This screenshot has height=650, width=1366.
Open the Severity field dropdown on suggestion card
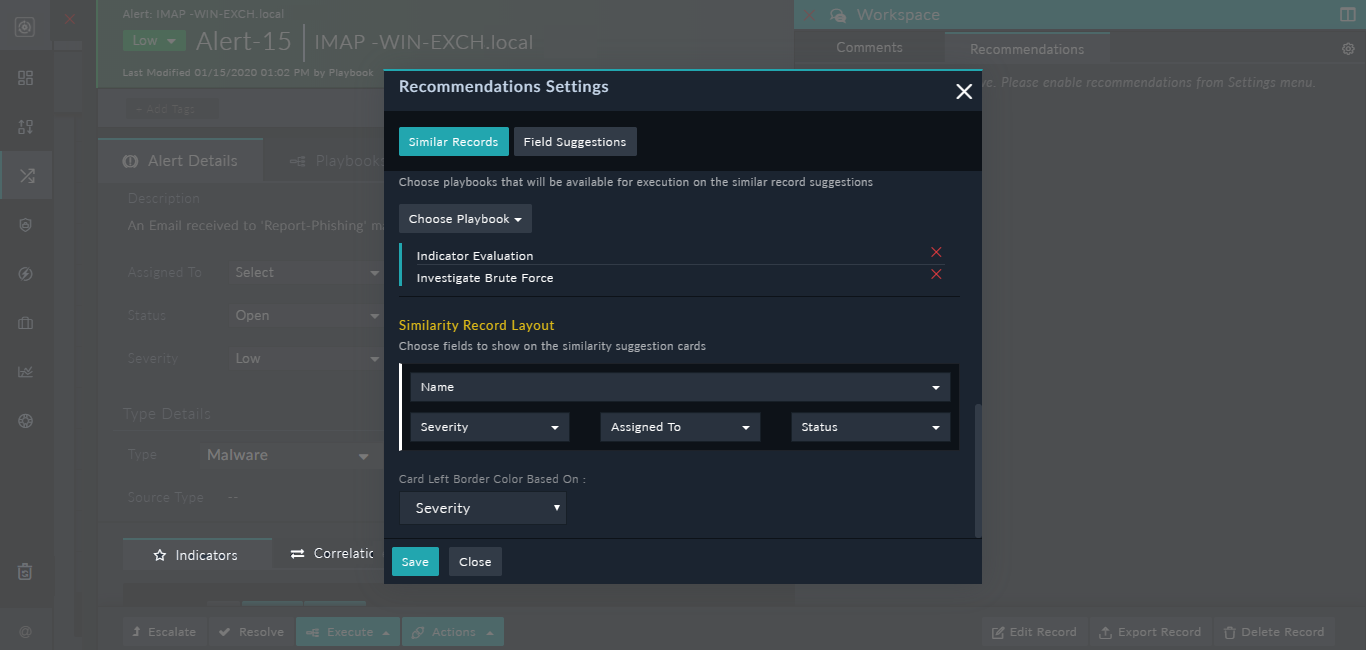coord(489,427)
